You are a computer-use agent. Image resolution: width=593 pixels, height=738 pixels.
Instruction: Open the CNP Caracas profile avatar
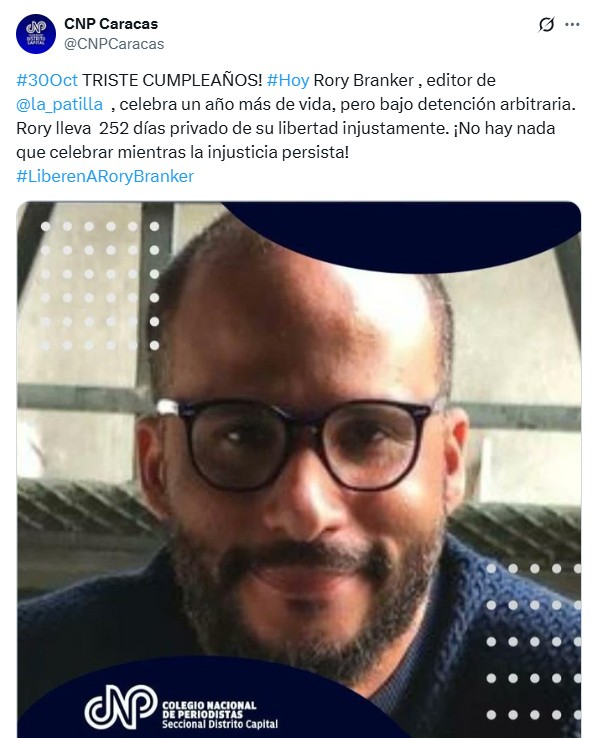(36, 33)
